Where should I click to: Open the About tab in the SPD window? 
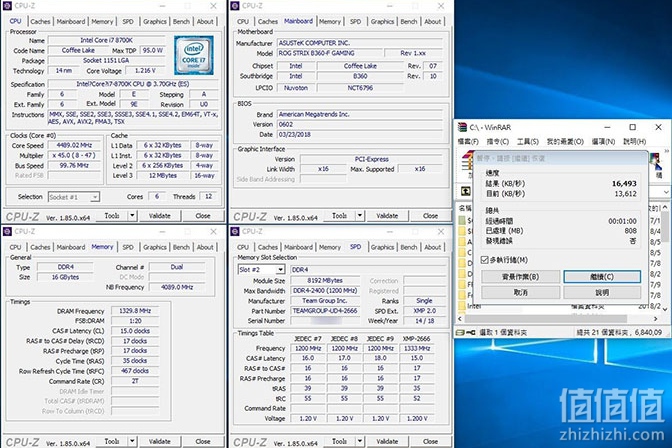pyautogui.click(x=432, y=247)
